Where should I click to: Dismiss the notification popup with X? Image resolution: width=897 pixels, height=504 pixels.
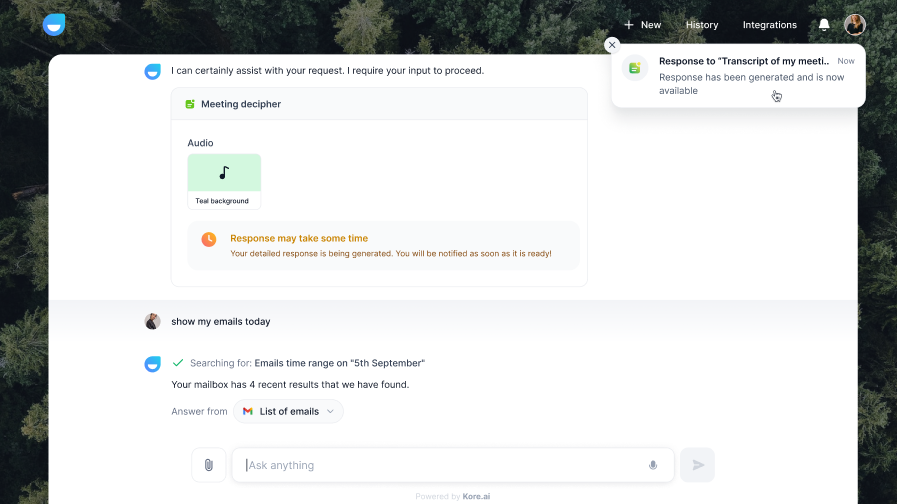[612, 45]
